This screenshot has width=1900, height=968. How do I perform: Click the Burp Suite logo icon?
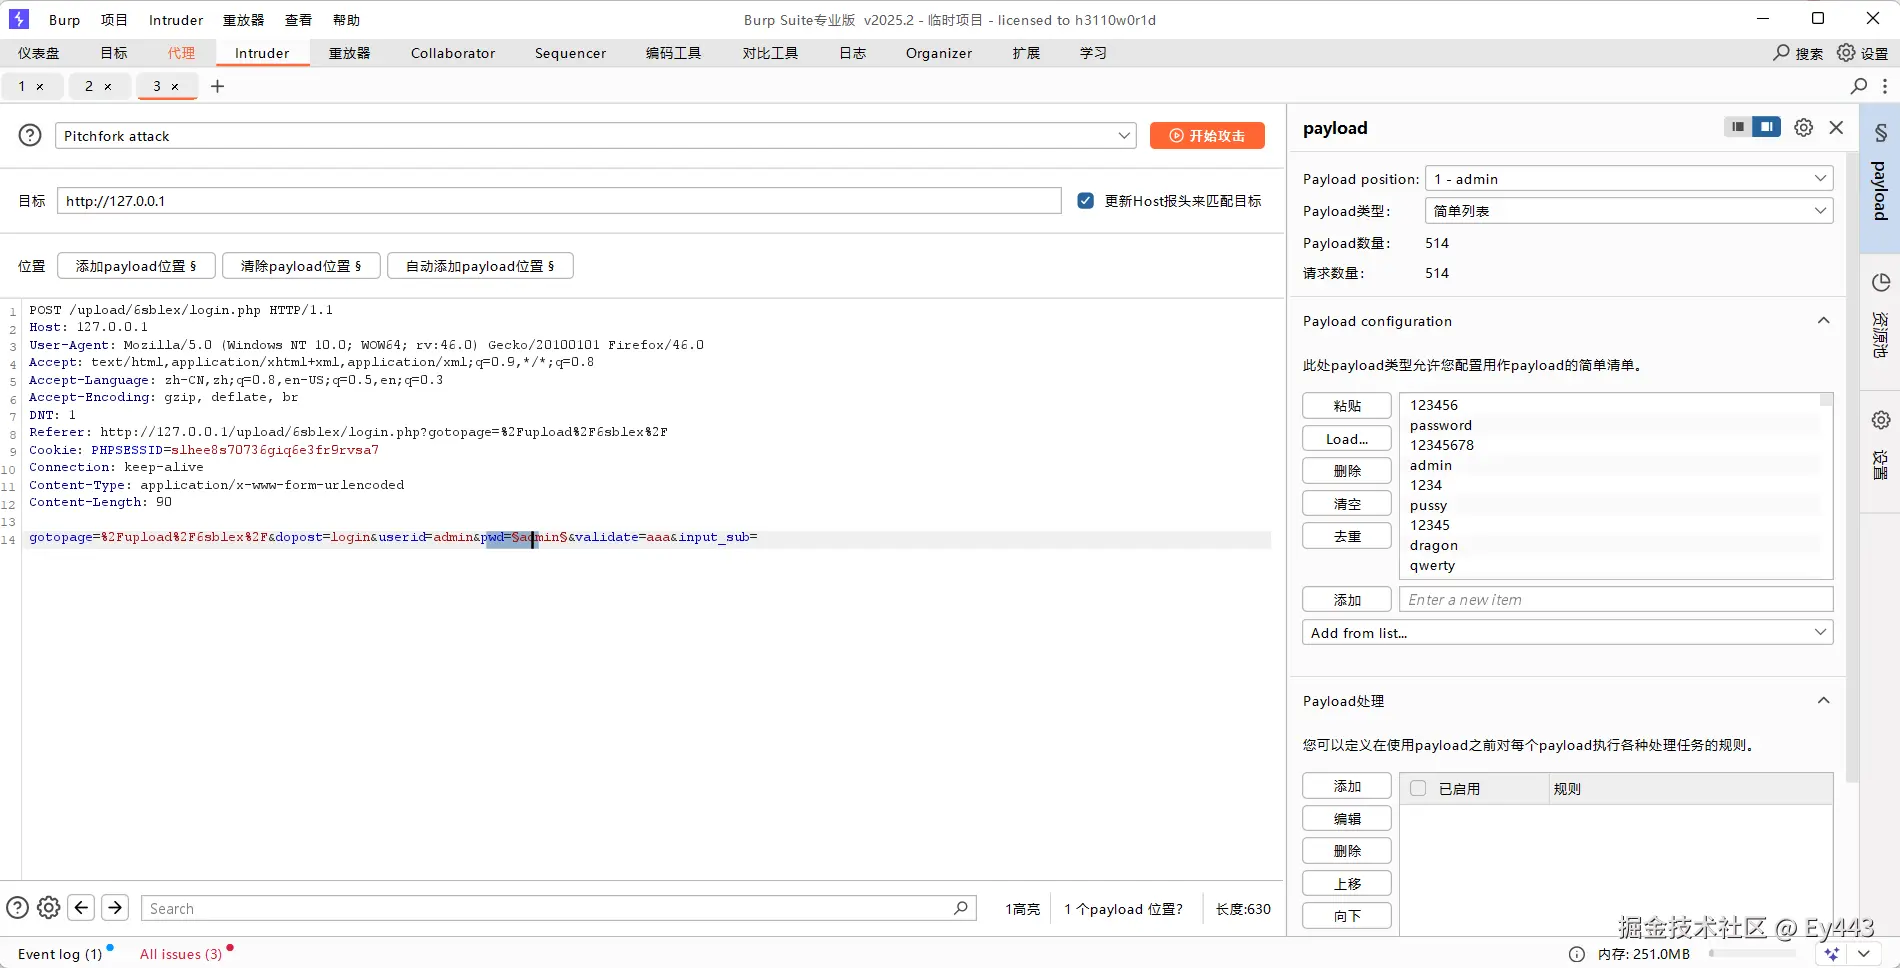coord(19,19)
